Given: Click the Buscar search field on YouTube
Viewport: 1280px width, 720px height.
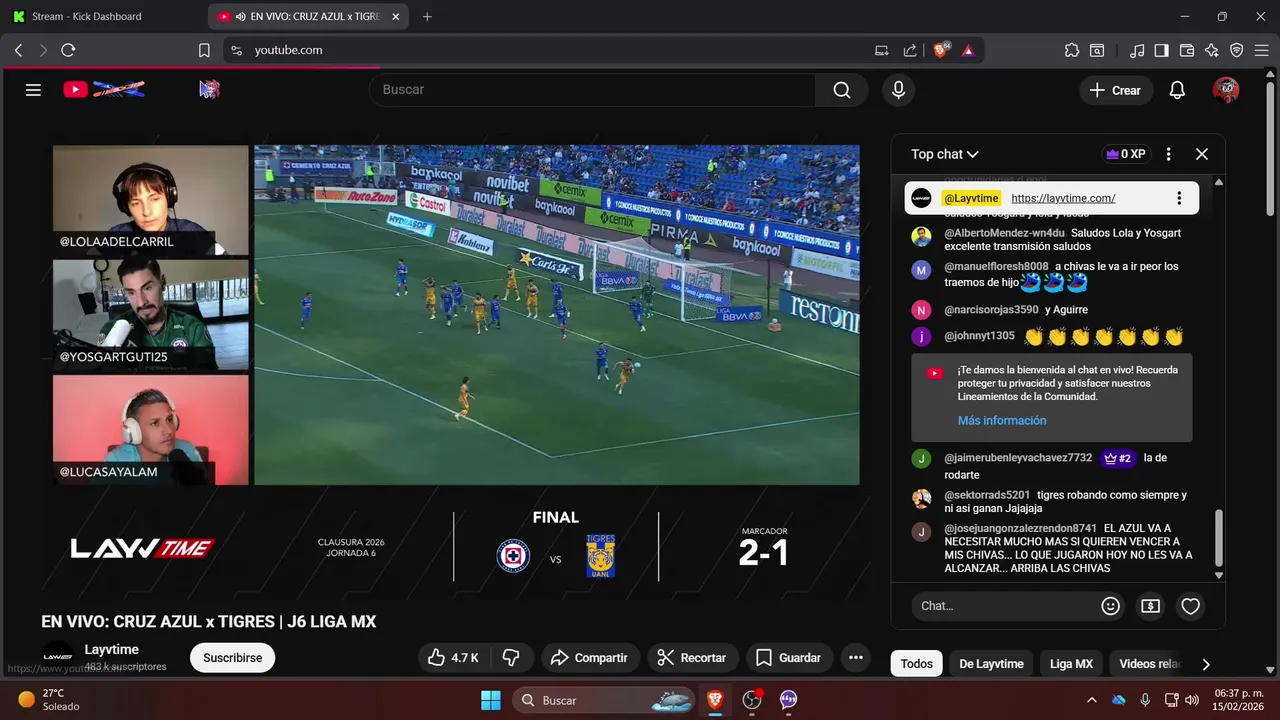Looking at the screenshot, I should coord(592,90).
